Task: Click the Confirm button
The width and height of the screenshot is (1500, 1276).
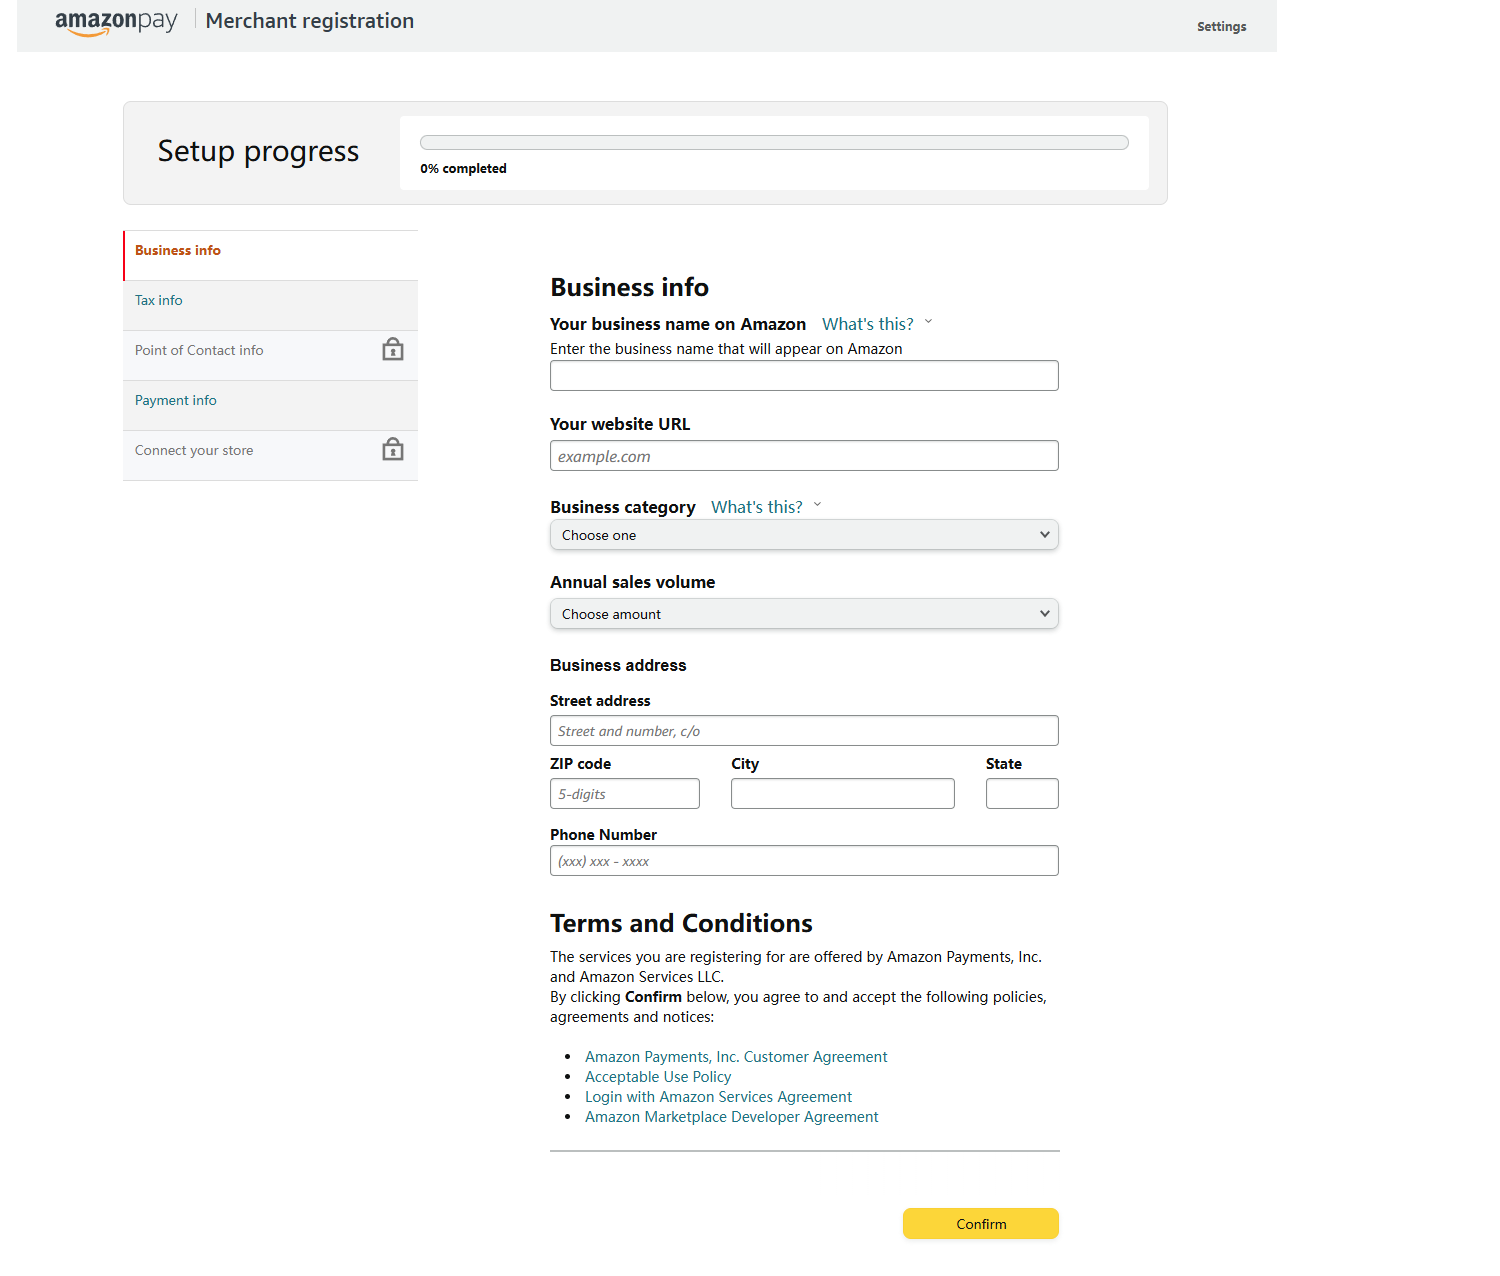Action: click(x=981, y=1224)
